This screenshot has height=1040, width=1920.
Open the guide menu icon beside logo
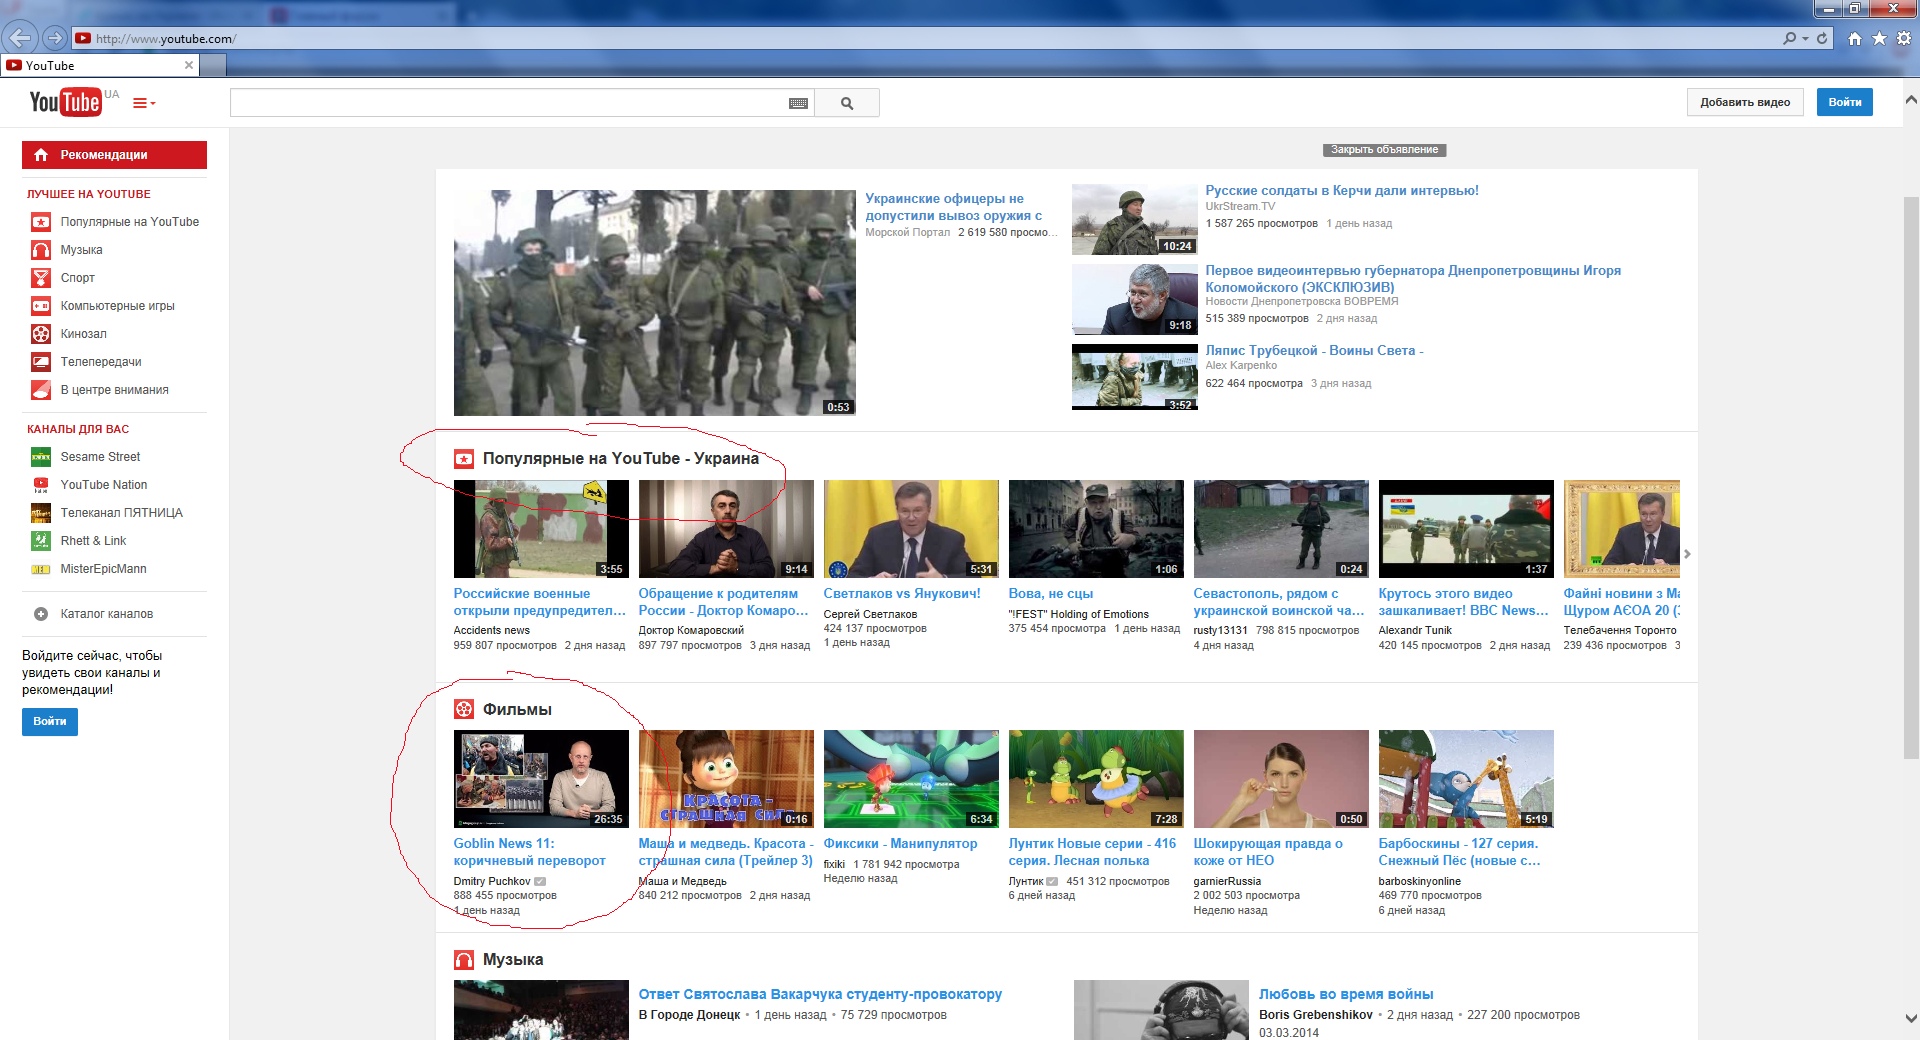(x=144, y=103)
